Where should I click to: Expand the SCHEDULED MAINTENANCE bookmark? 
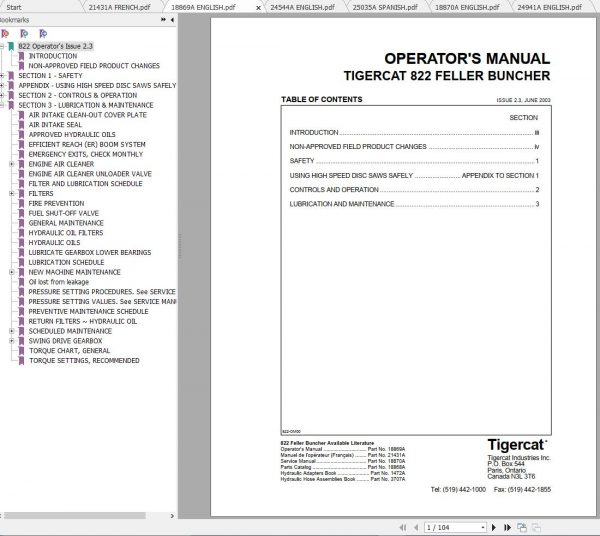click(12, 331)
